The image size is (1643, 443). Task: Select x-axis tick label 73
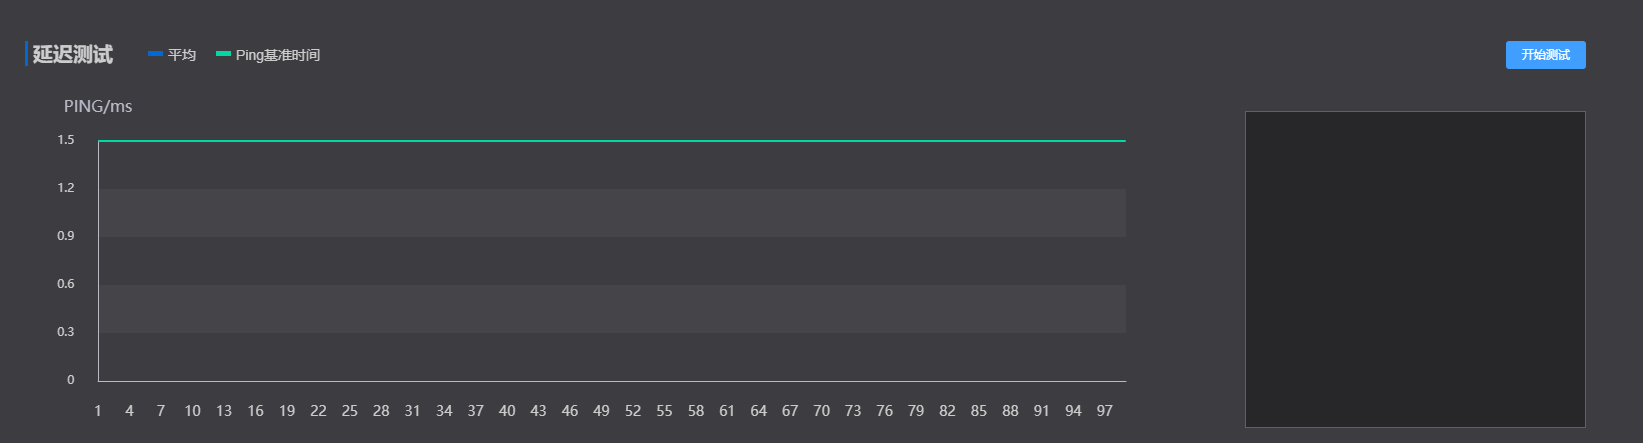[853, 411]
